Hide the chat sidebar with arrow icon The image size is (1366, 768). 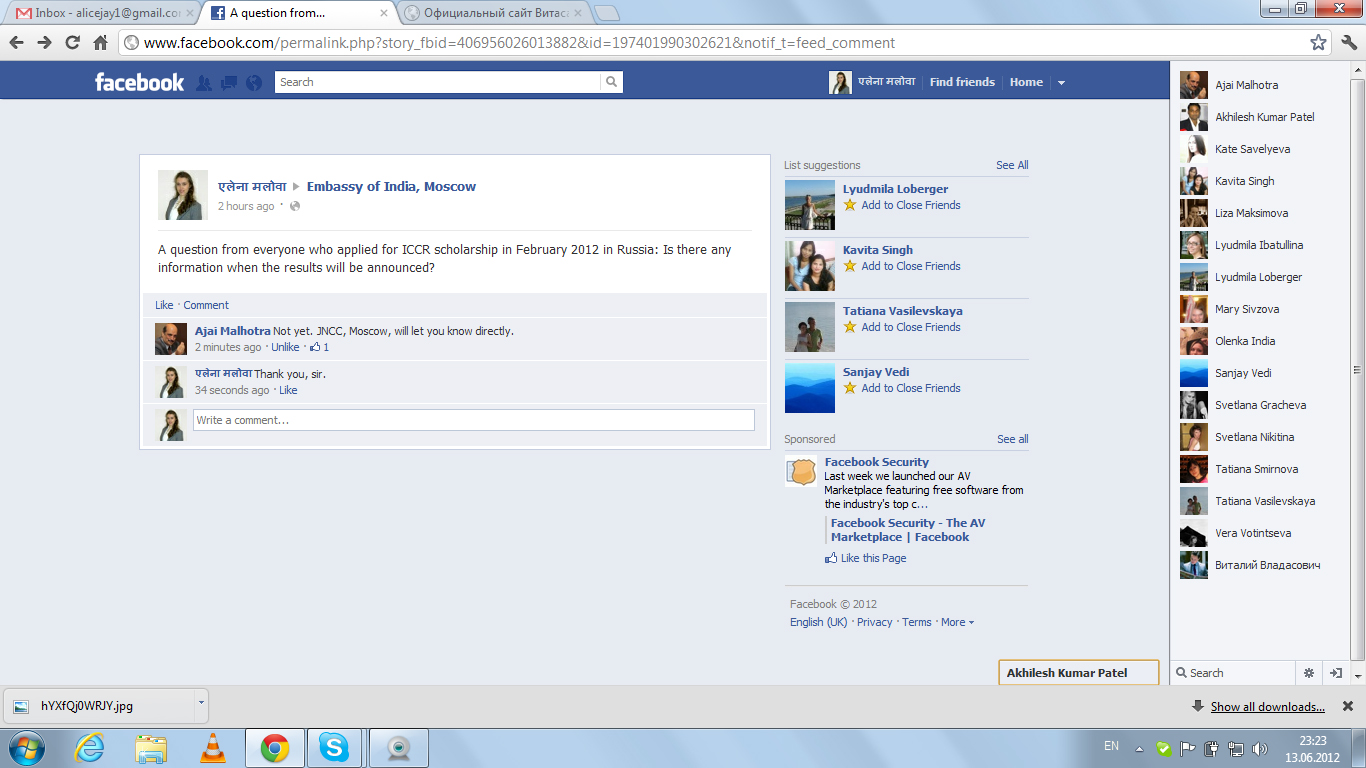1335,673
